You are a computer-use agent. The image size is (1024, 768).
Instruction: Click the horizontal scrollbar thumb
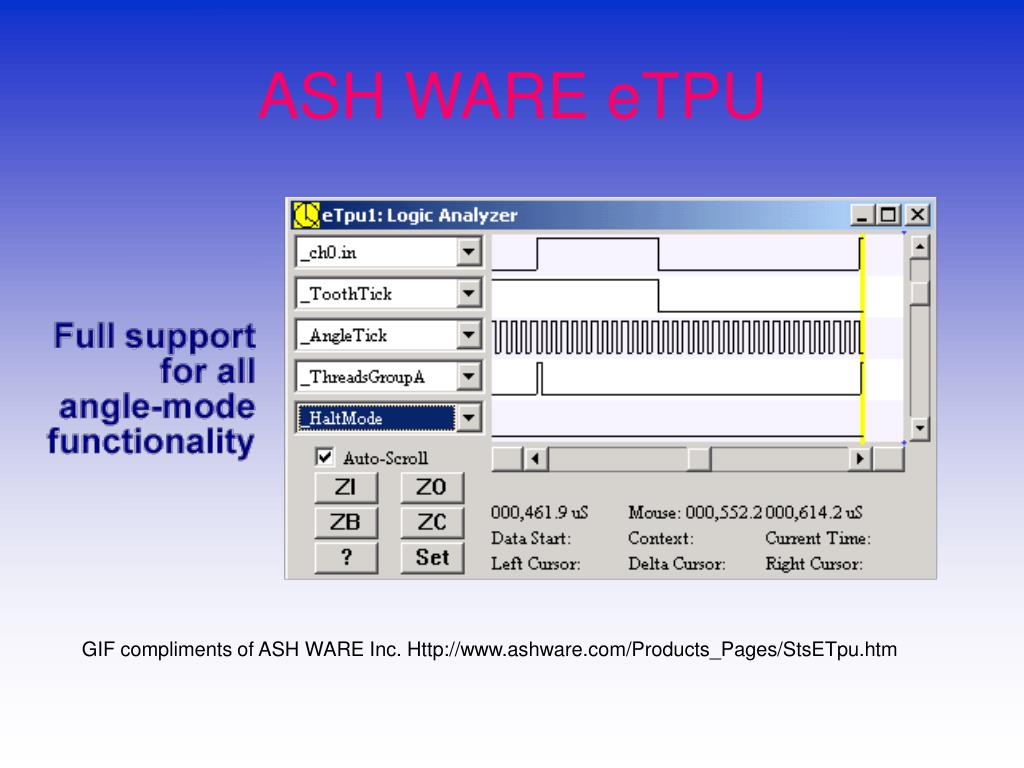699,458
